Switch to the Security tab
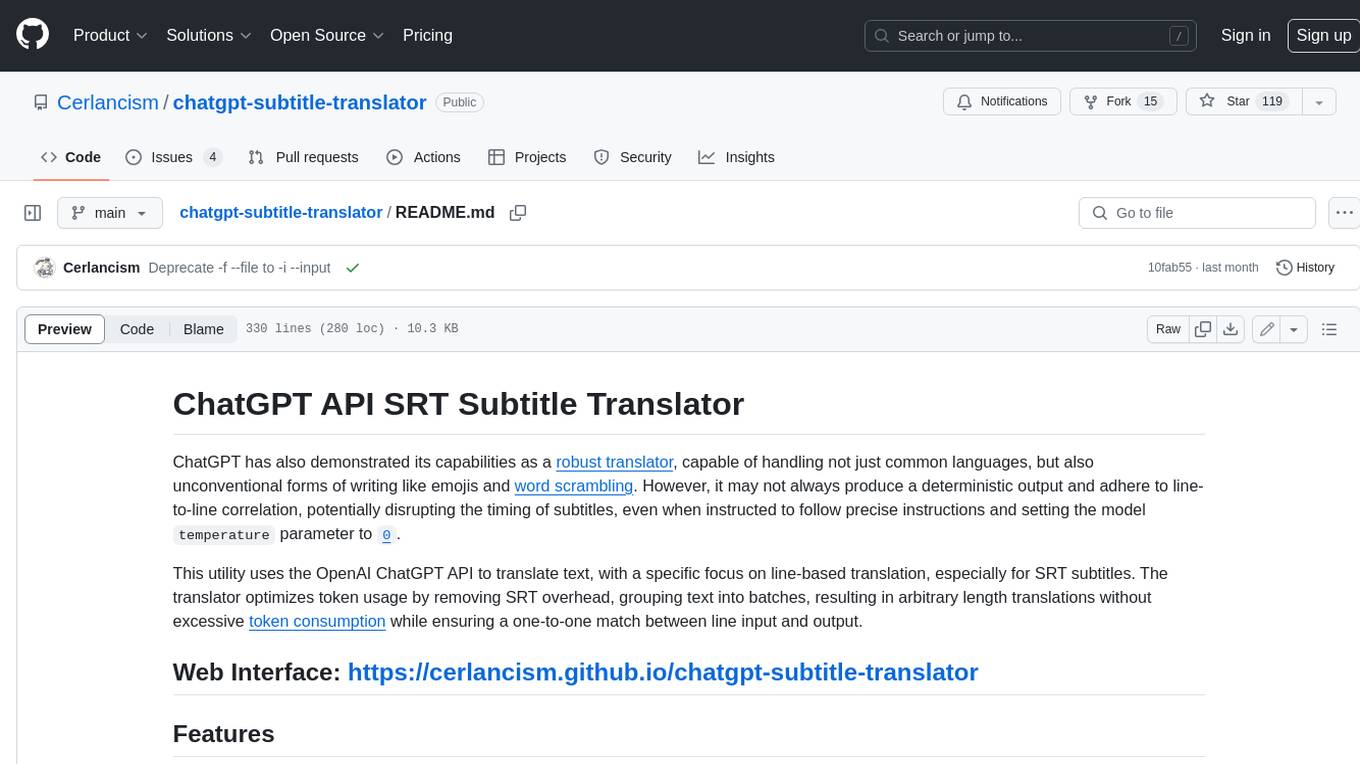 point(632,157)
